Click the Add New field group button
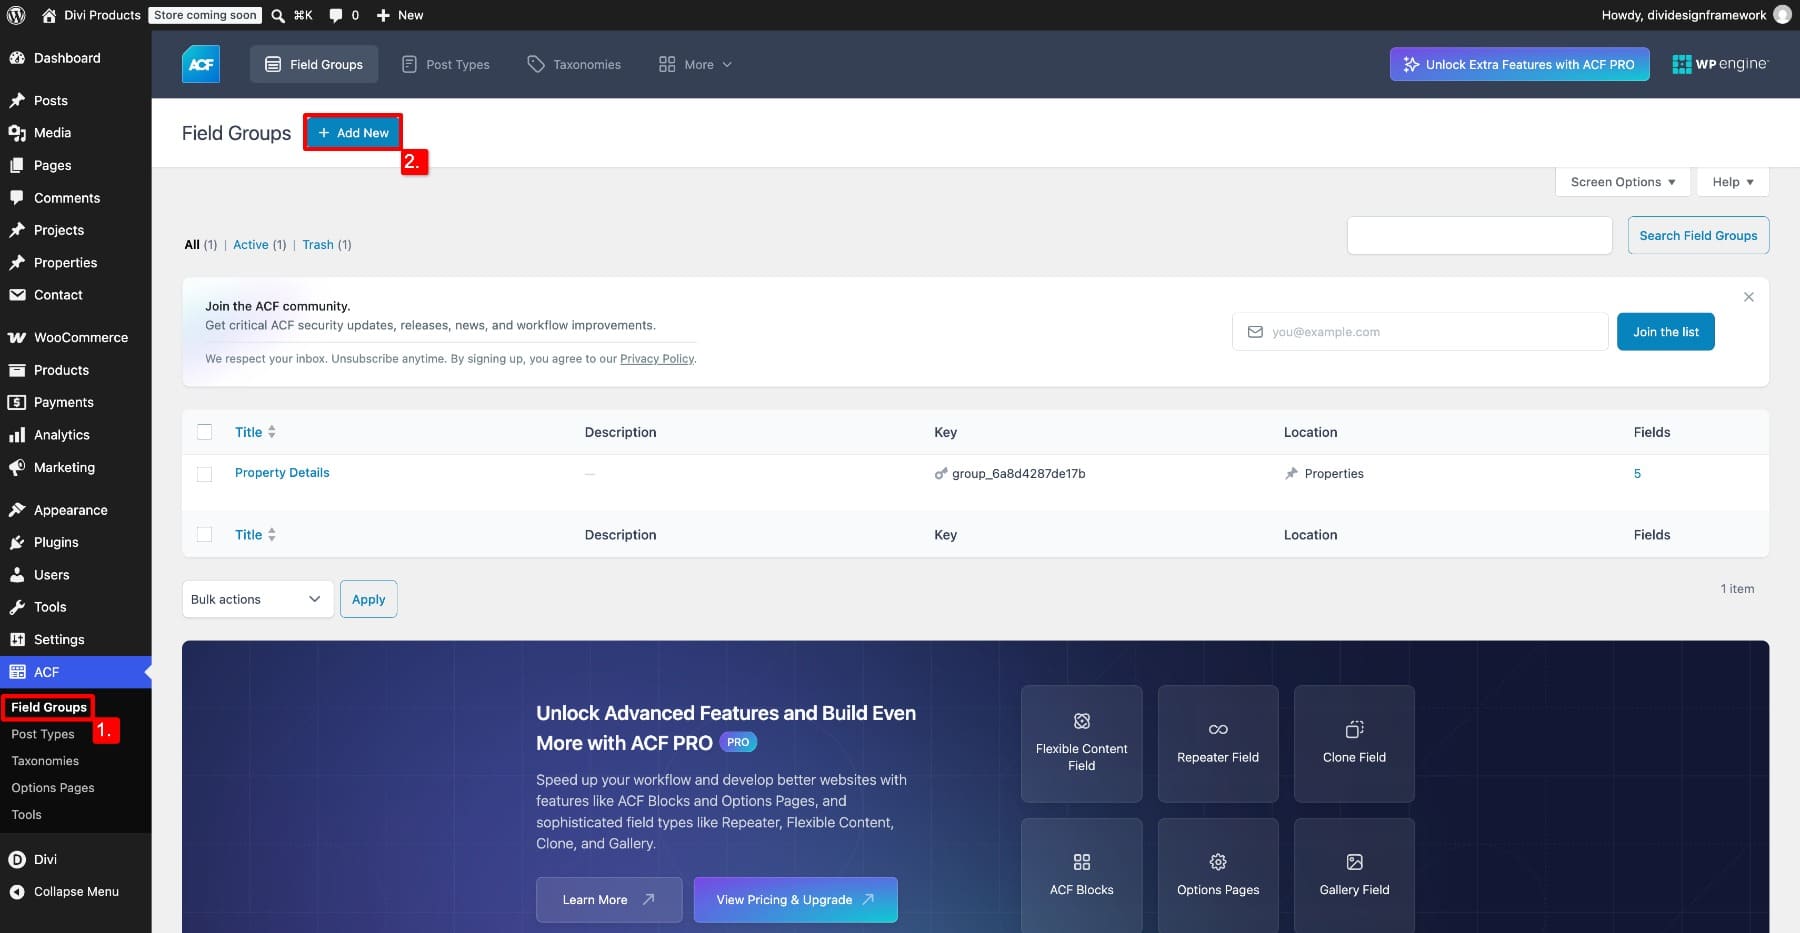Screen dimensions: 1800x933 [353, 133]
